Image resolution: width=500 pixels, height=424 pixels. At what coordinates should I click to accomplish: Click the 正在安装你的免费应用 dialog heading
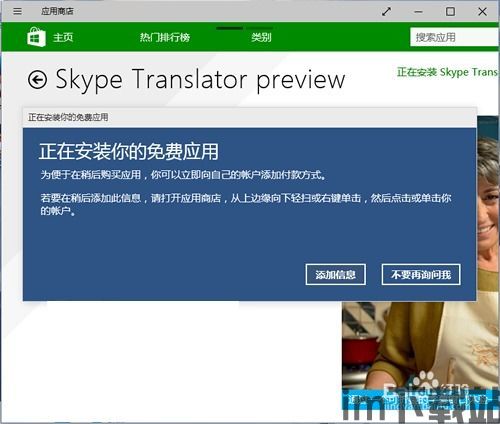[129, 152]
